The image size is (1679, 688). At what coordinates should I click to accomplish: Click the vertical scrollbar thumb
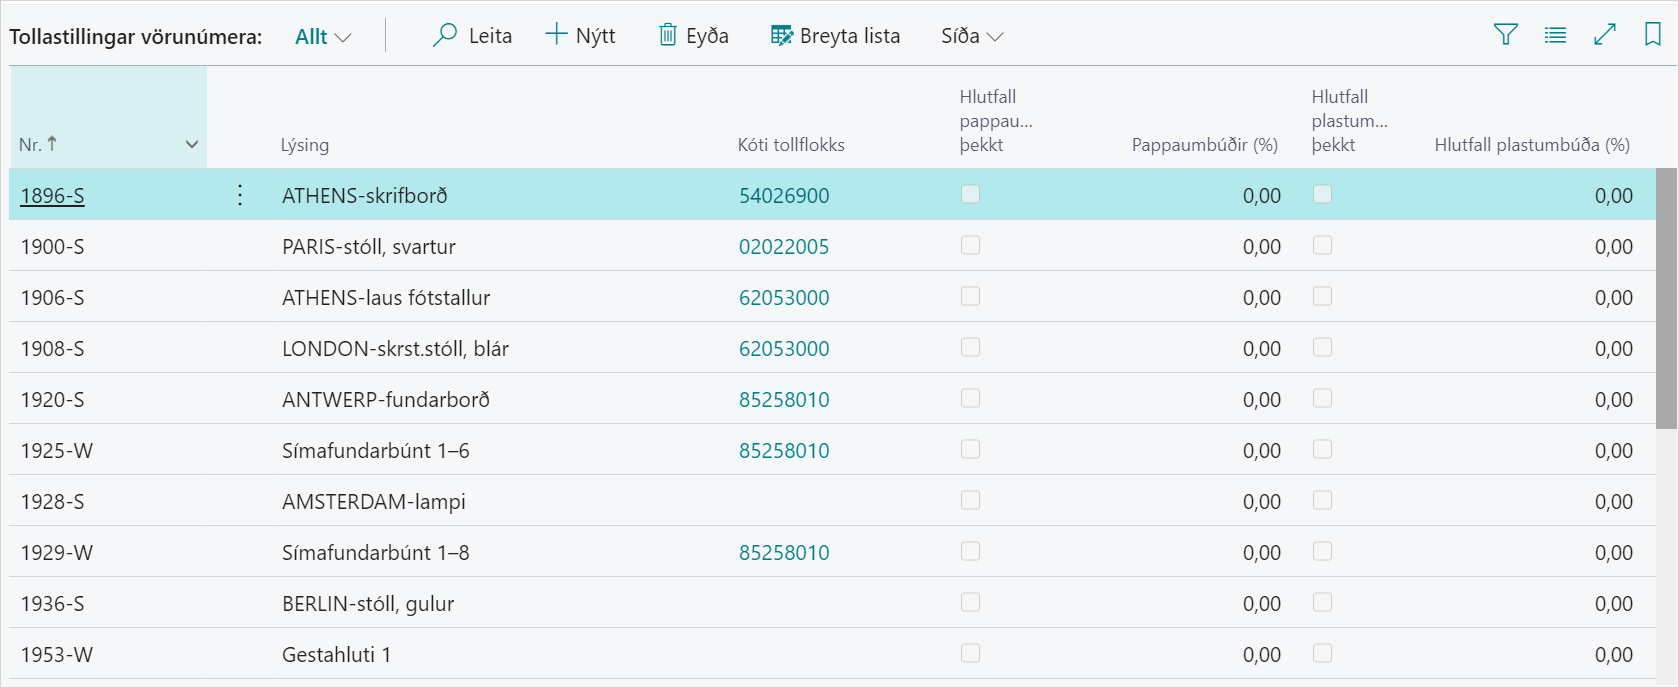1666,298
